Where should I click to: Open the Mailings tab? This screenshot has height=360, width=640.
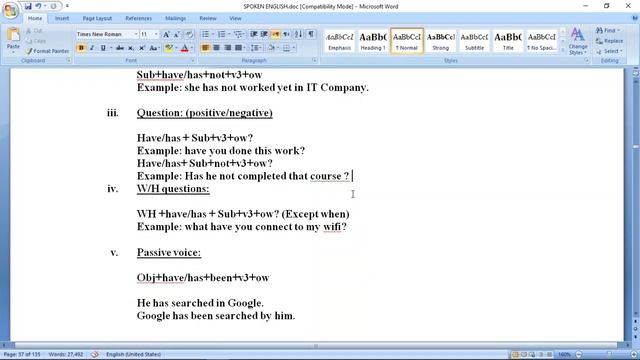[x=176, y=18]
